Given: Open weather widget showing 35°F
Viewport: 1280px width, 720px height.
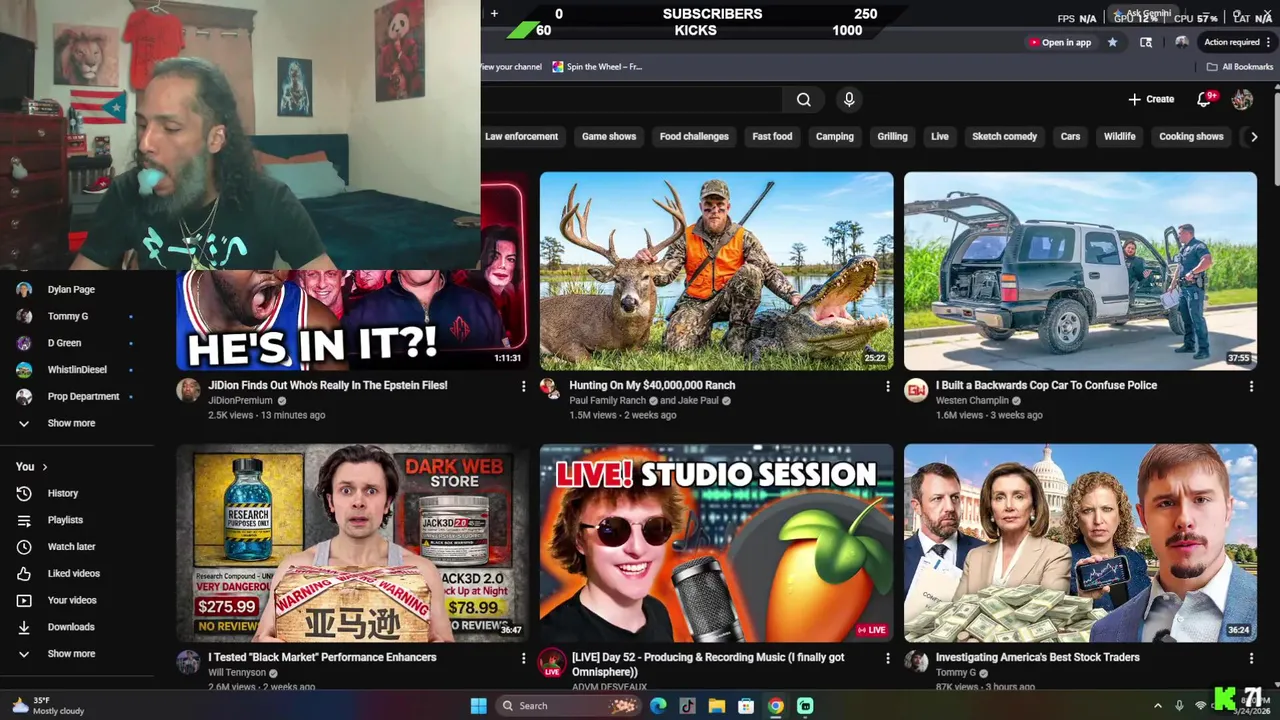Looking at the screenshot, I should click(48, 706).
